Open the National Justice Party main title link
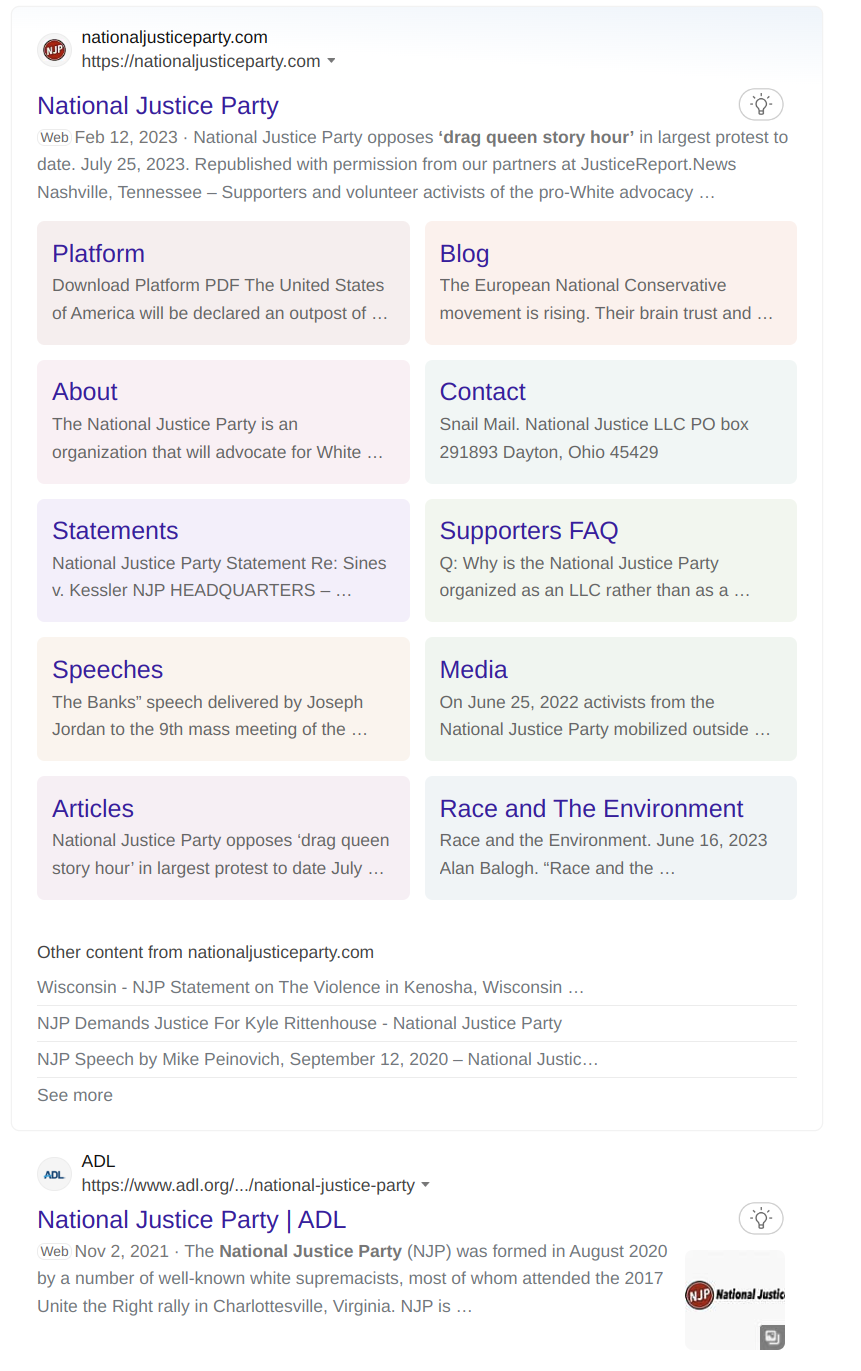The height and width of the screenshot is (1371, 861). [158, 106]
